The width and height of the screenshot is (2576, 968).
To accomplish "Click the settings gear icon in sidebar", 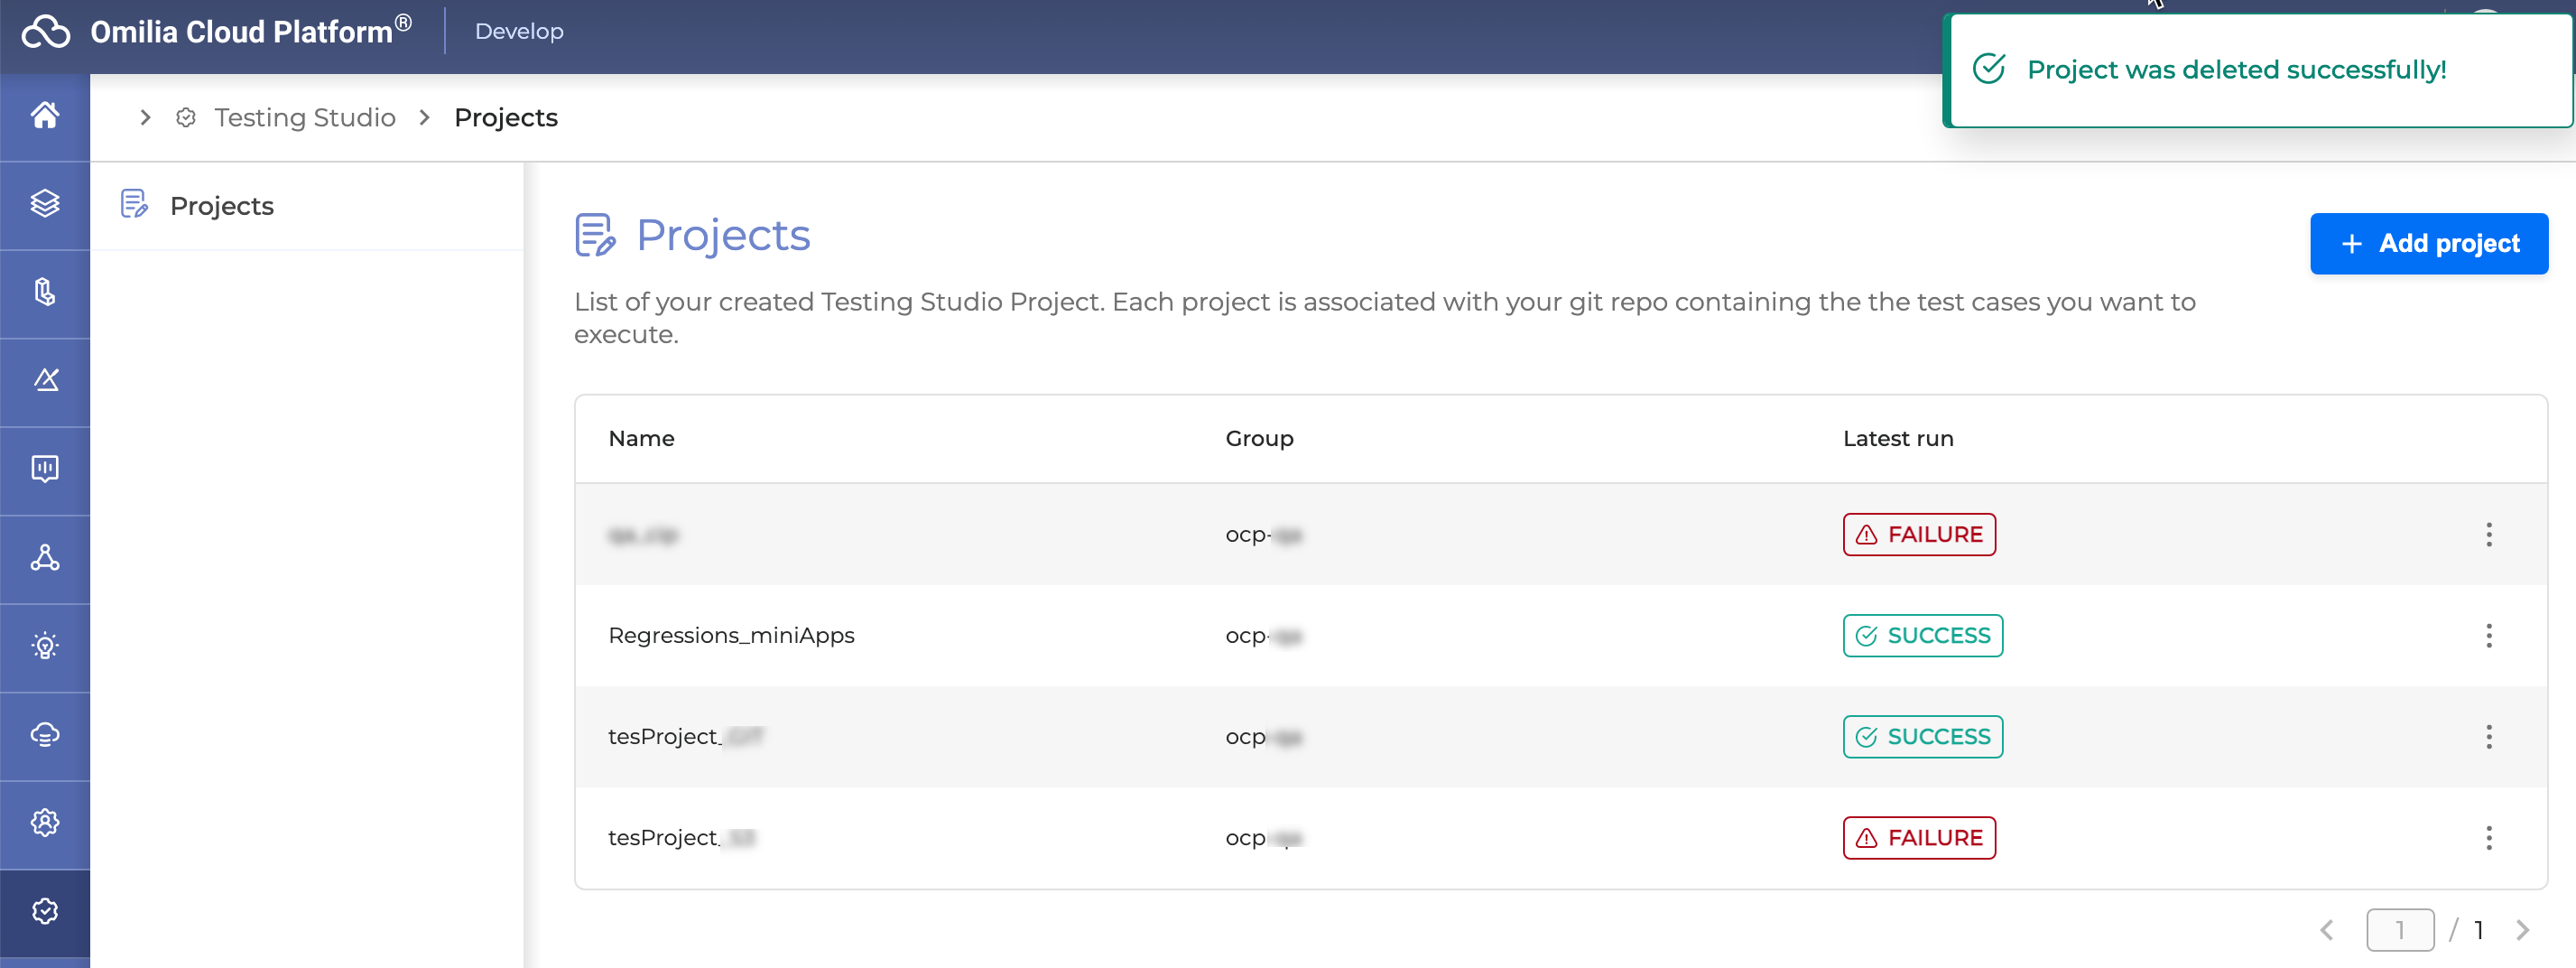I will [x=45, y=822].
